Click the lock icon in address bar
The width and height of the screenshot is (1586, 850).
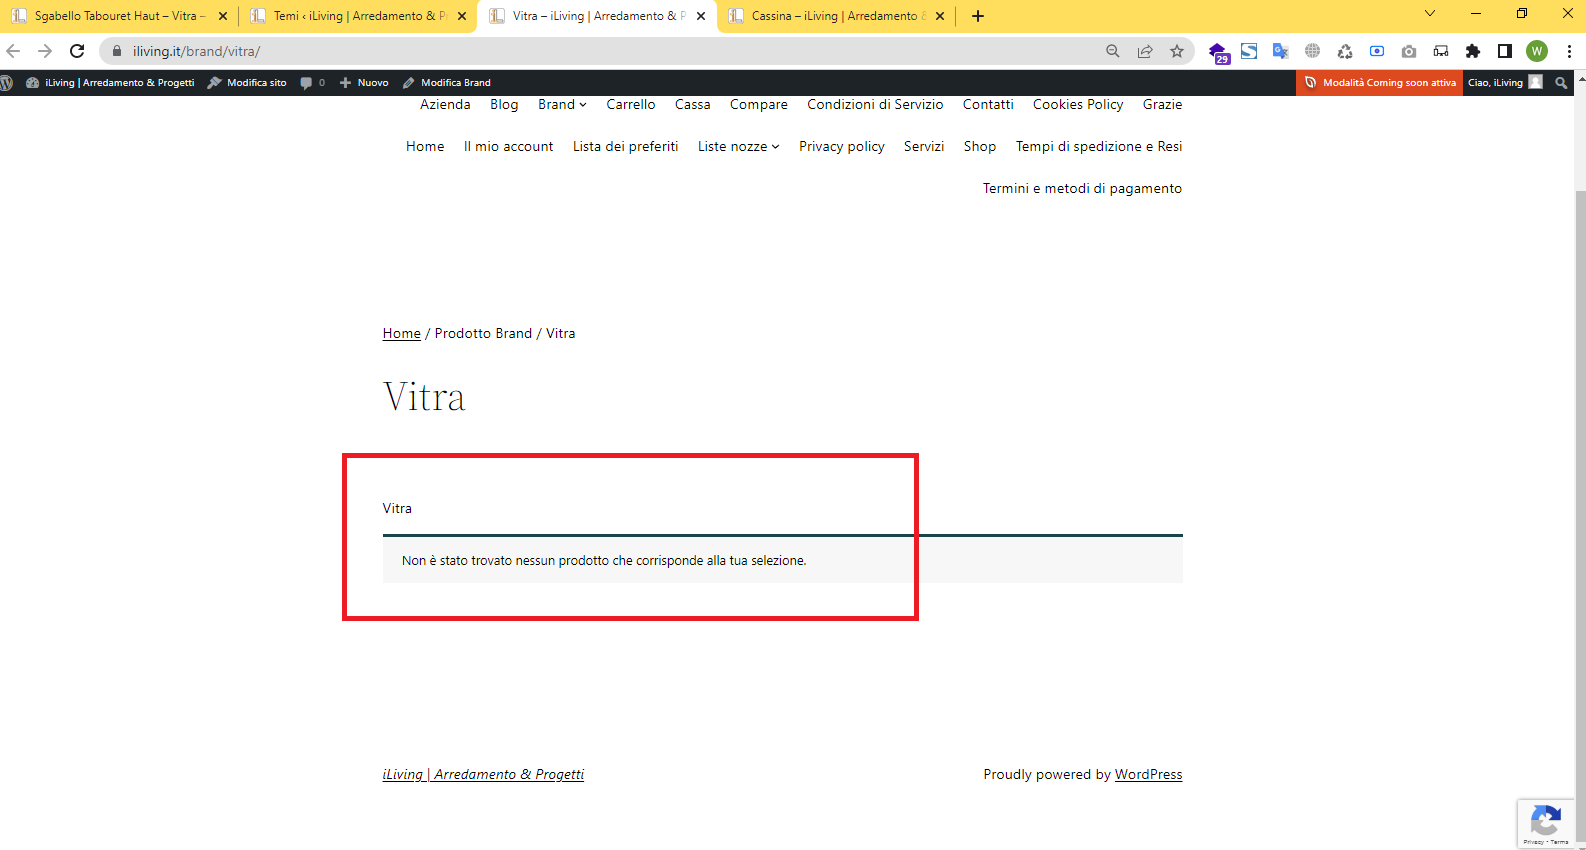[117, 51]
